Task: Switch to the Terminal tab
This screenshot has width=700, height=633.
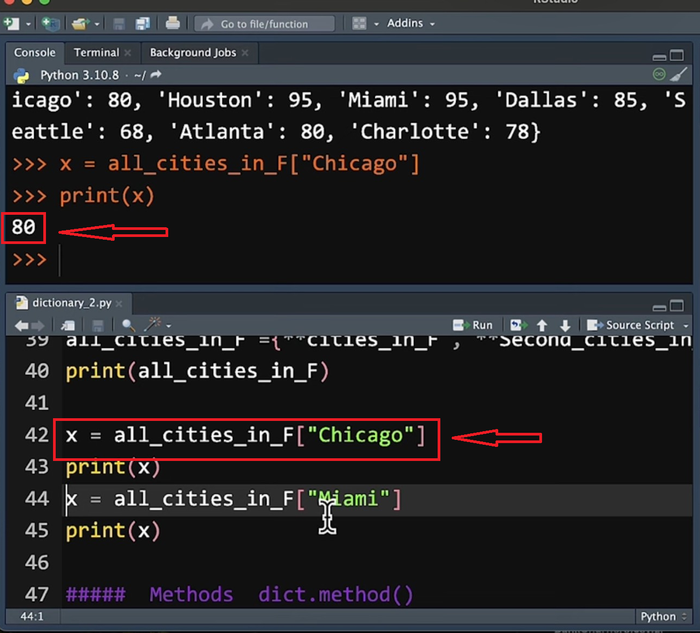Action: coord(96,52)
